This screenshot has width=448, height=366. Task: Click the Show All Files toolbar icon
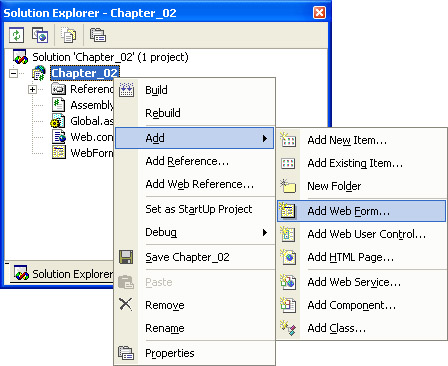(x=69, y=35)
